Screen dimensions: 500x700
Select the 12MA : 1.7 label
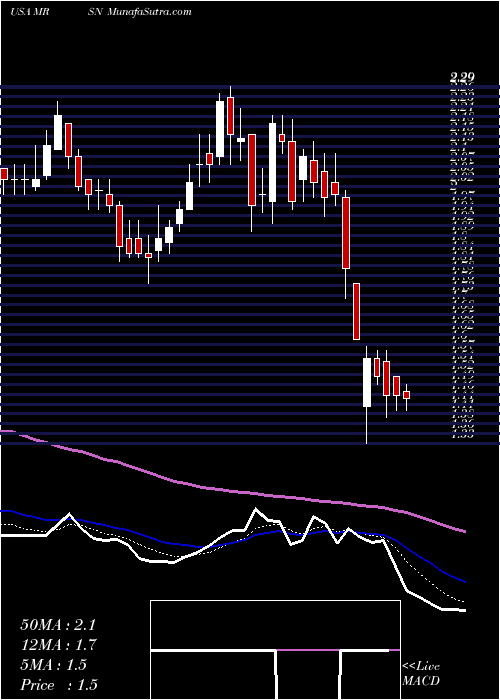coord(58,645)
